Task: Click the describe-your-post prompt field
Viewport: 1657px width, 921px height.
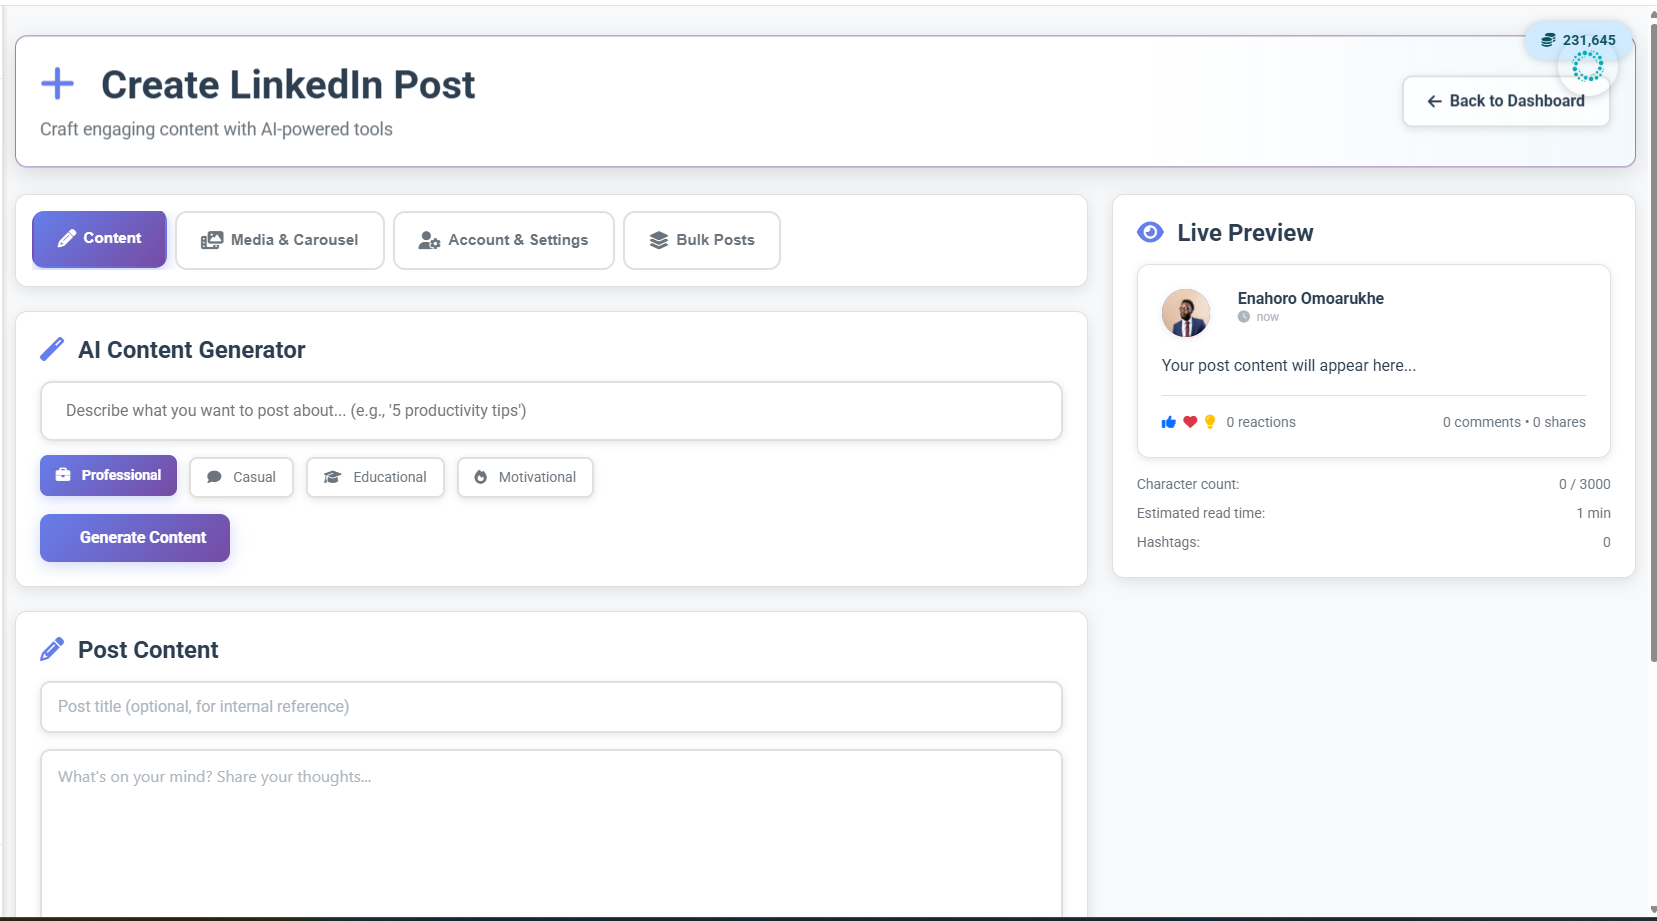Action: (x=550, y=410)
